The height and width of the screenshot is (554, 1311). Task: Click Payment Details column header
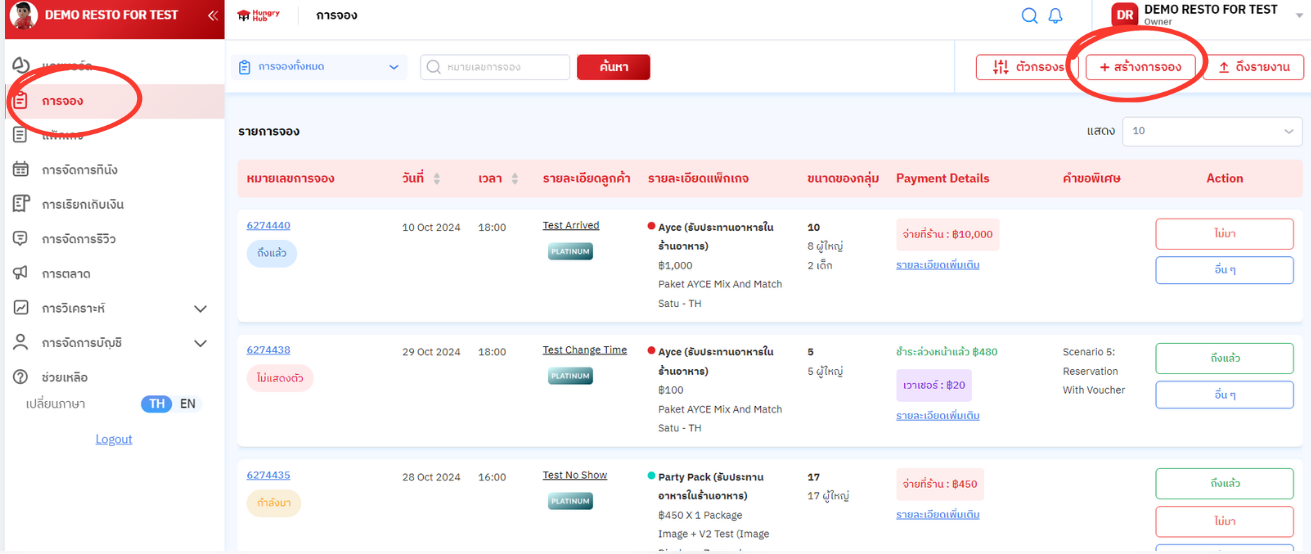click(x=943, y=178)
